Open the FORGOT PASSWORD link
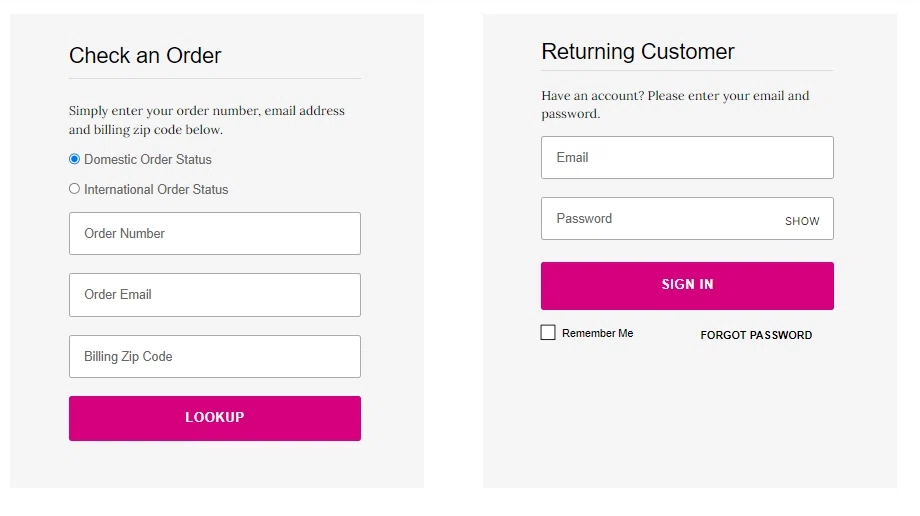Viewport: 920px width, 516px height. [756, 335]
